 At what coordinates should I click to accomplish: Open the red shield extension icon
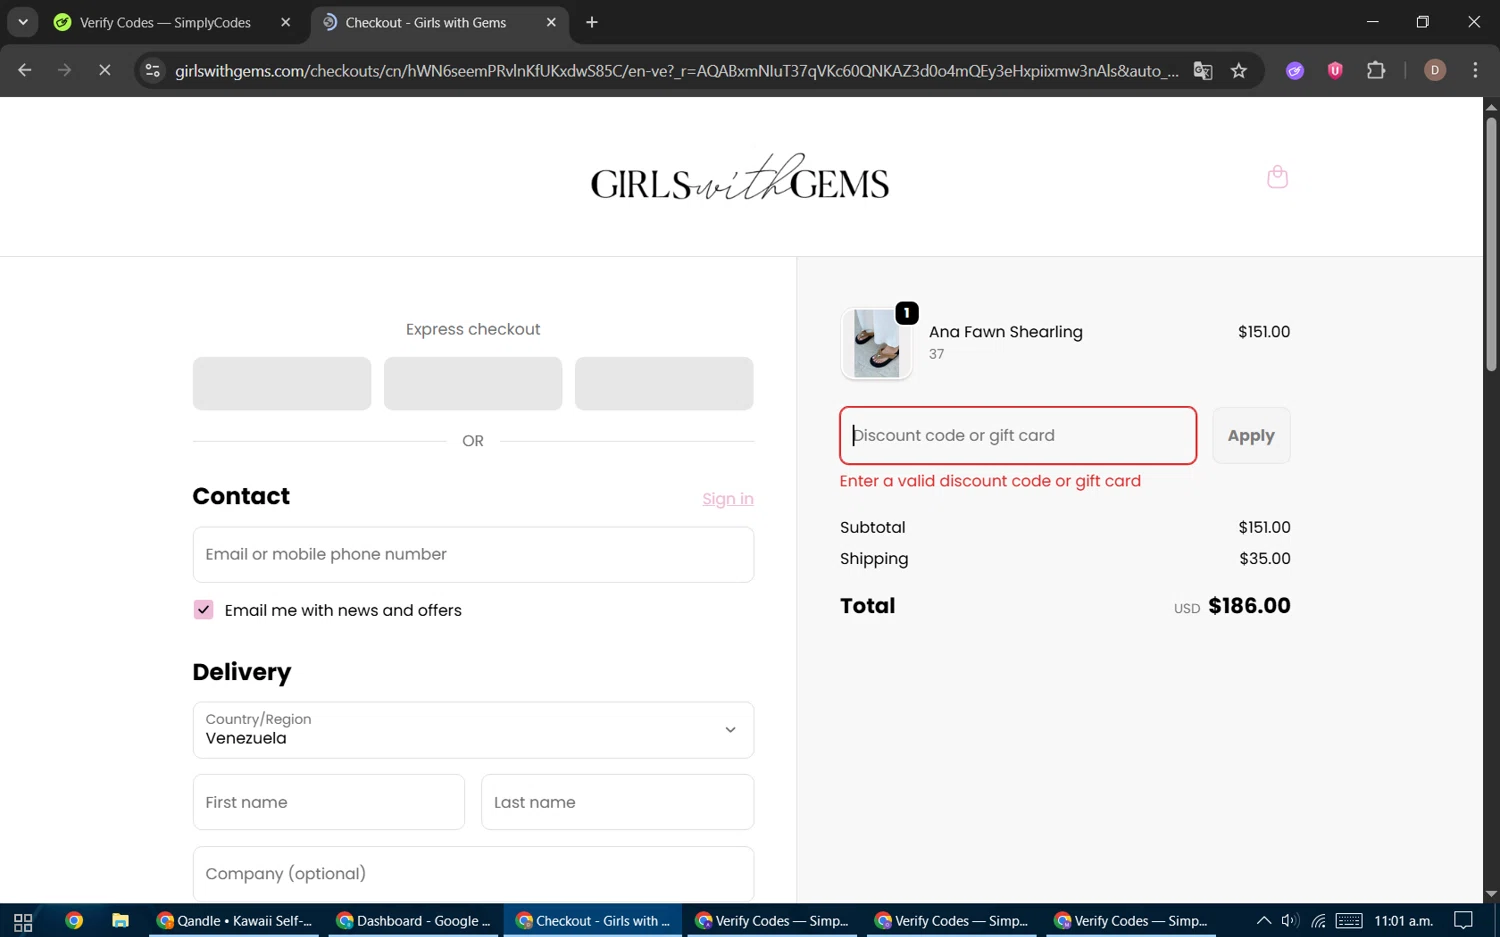point(1335,70)
